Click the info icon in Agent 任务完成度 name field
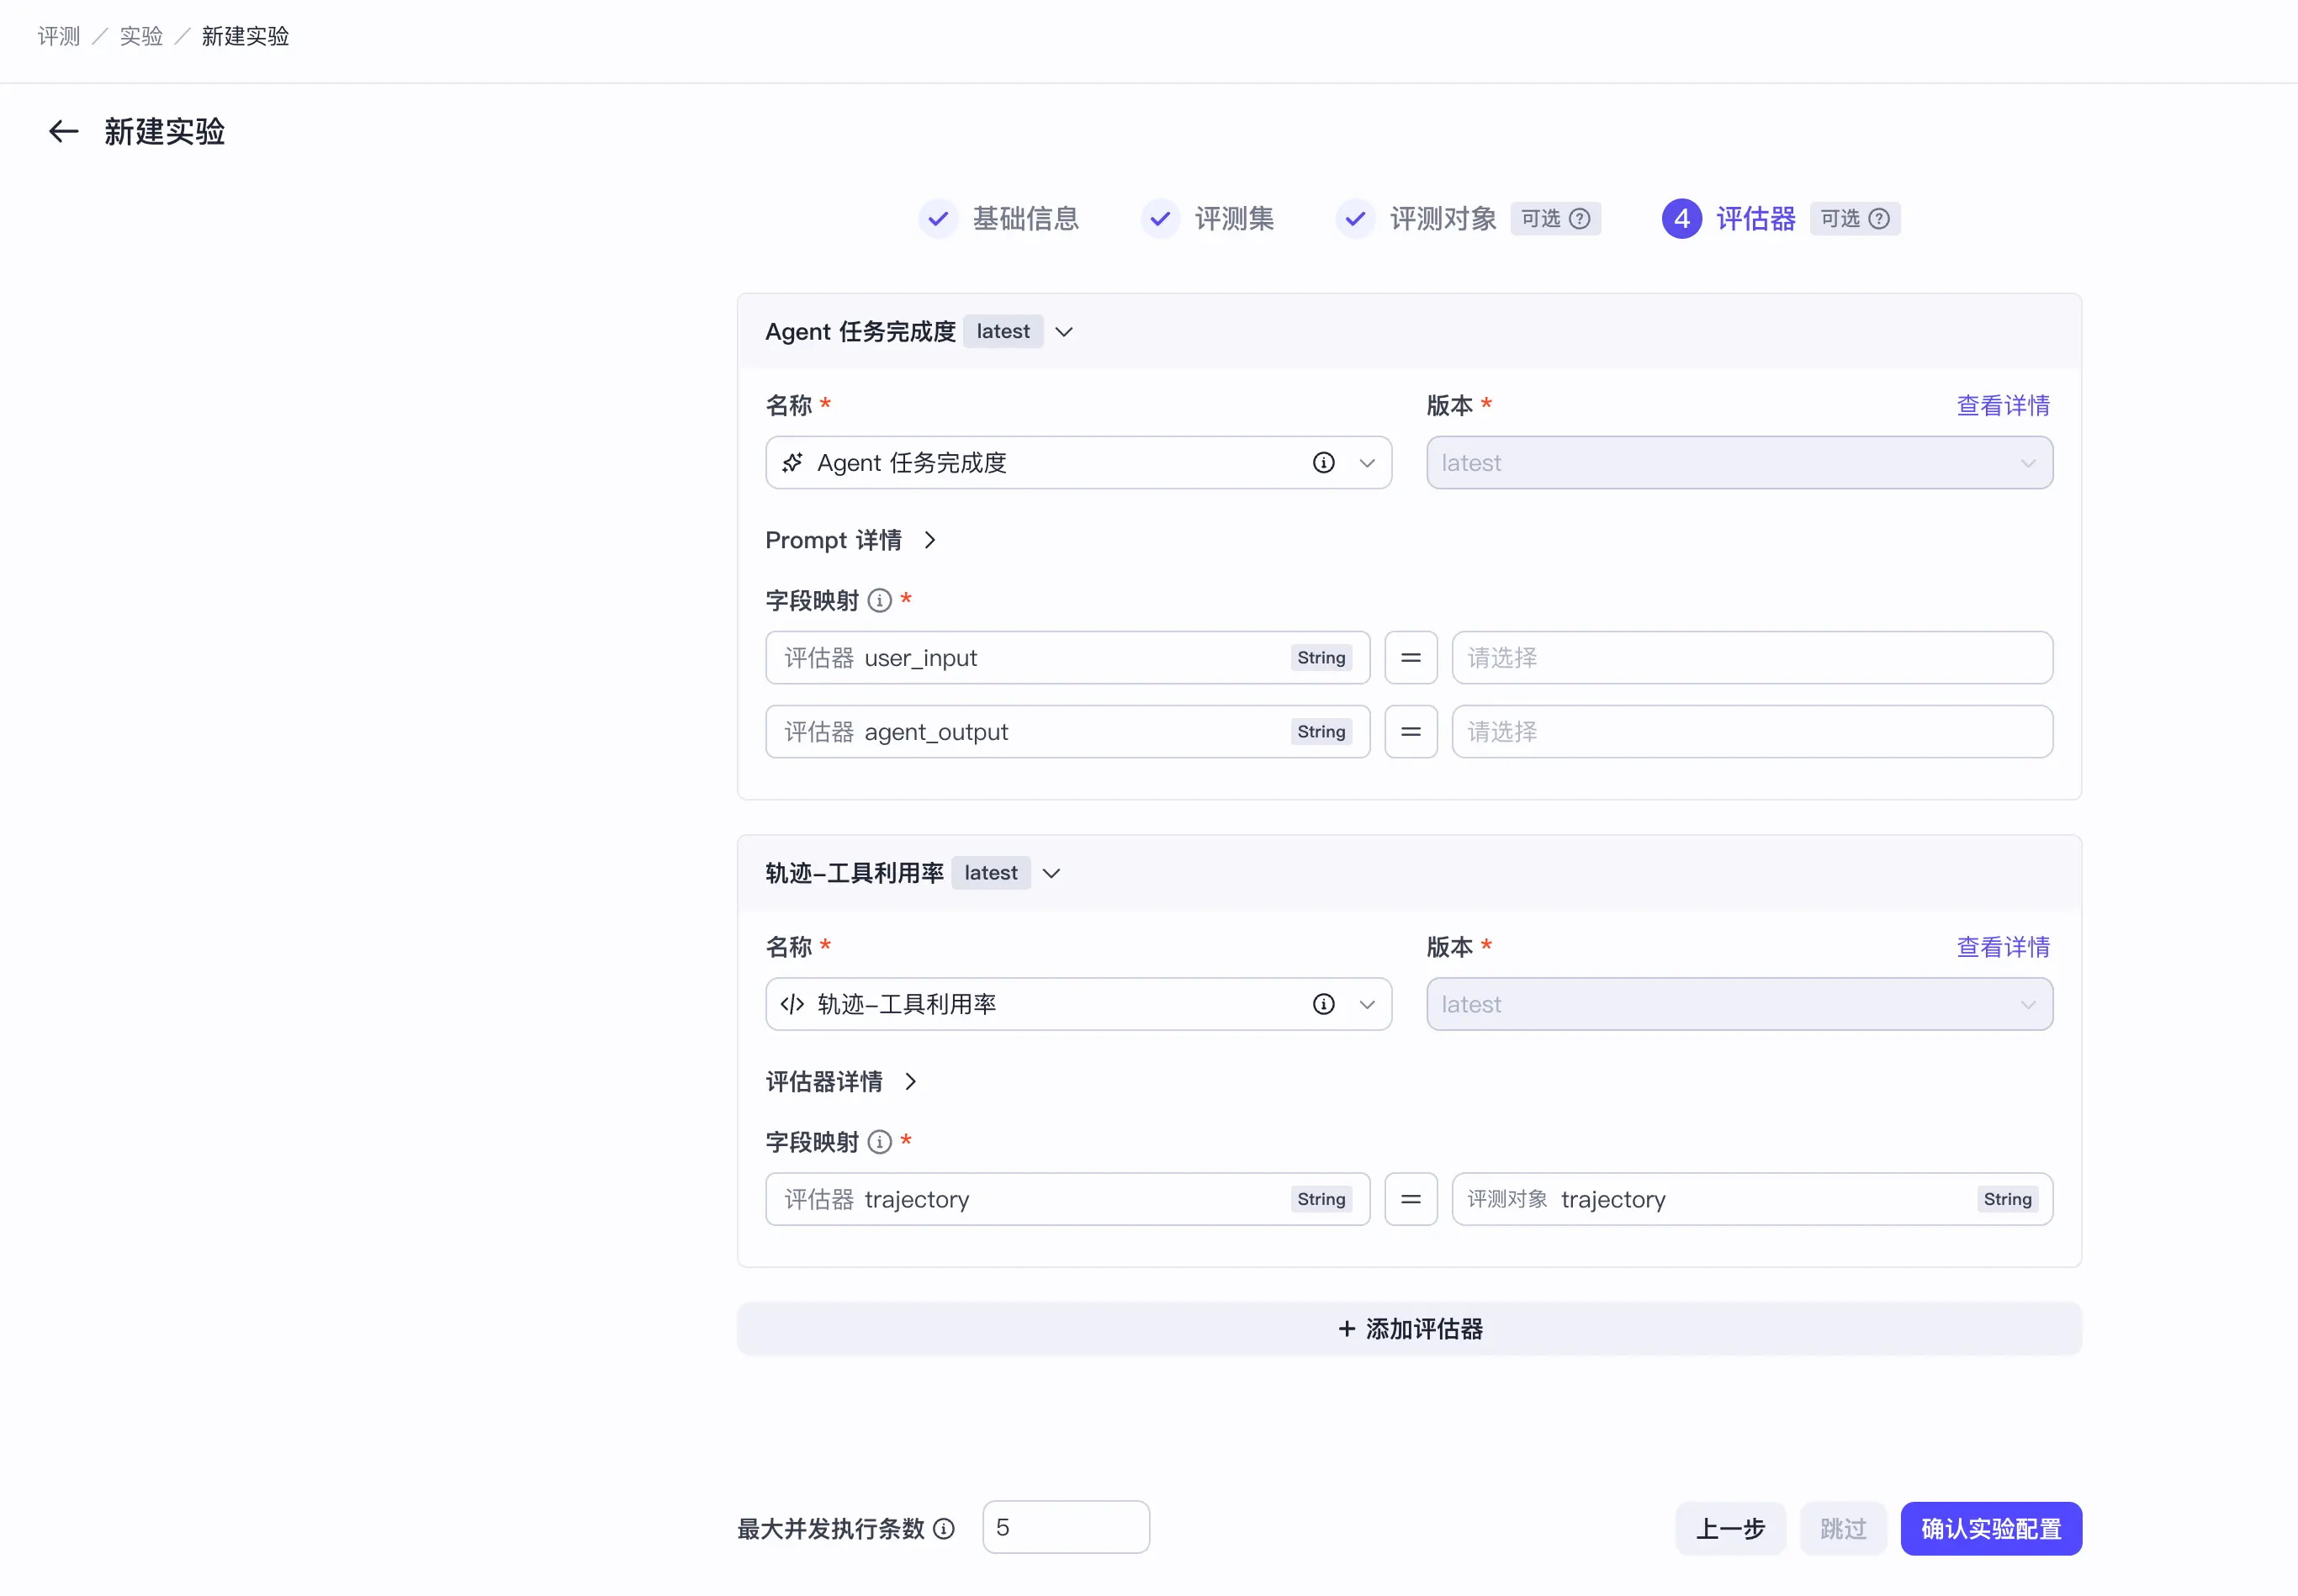Screen dimensions: 2298x1596 (1323, 463)
